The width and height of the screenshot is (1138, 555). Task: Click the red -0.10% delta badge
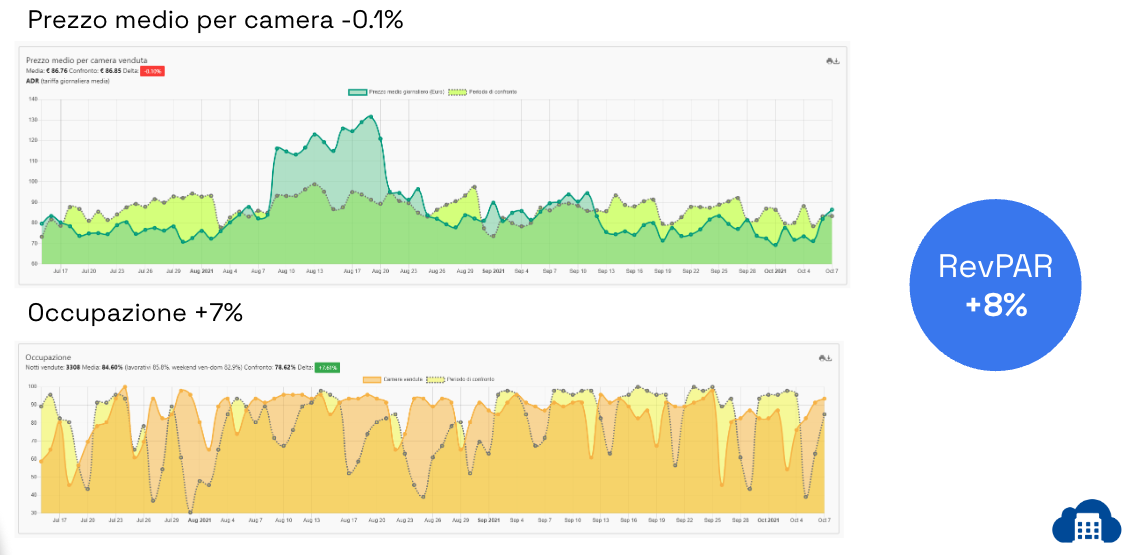click(x=152, y=71)
